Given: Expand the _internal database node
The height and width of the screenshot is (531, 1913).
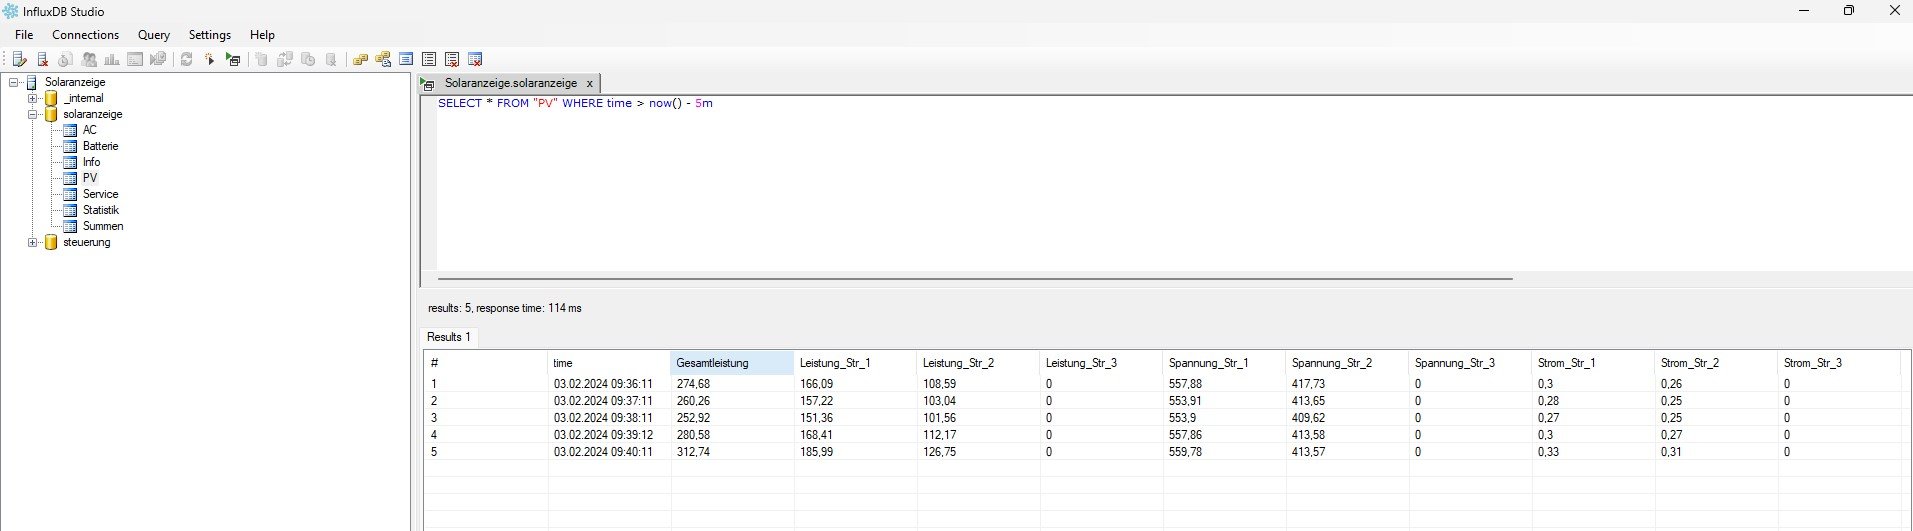Looking at the screenshot, I should click(x=33, y=98).
